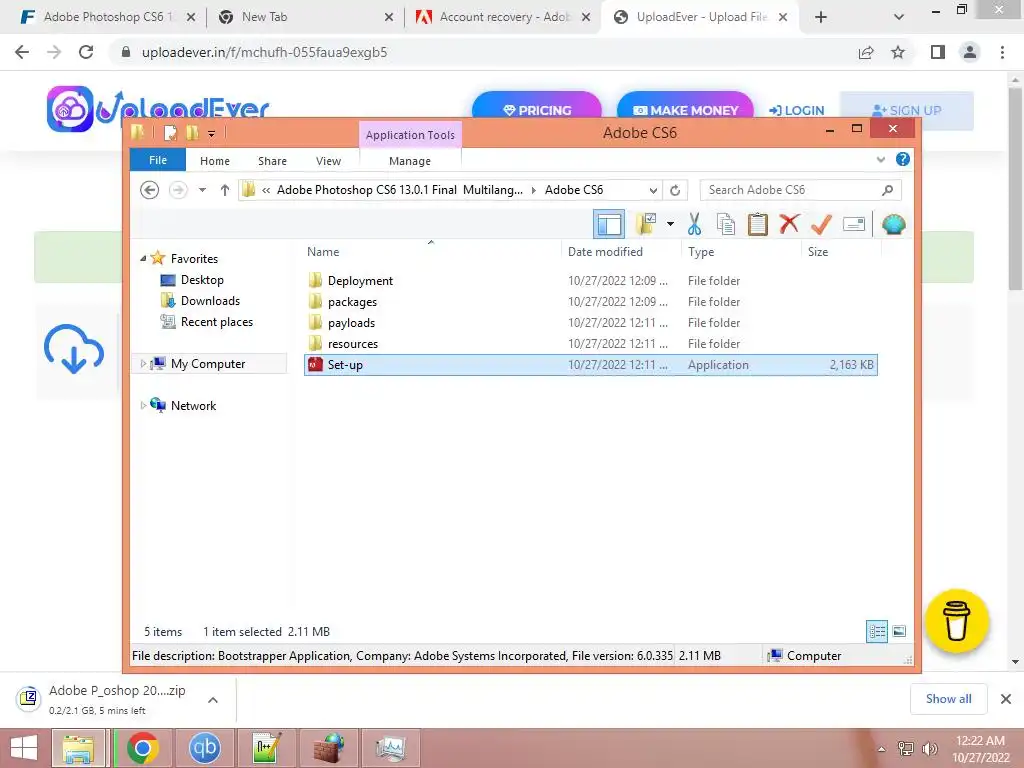Select the Application Tools contextual tab

click(410, 135)
